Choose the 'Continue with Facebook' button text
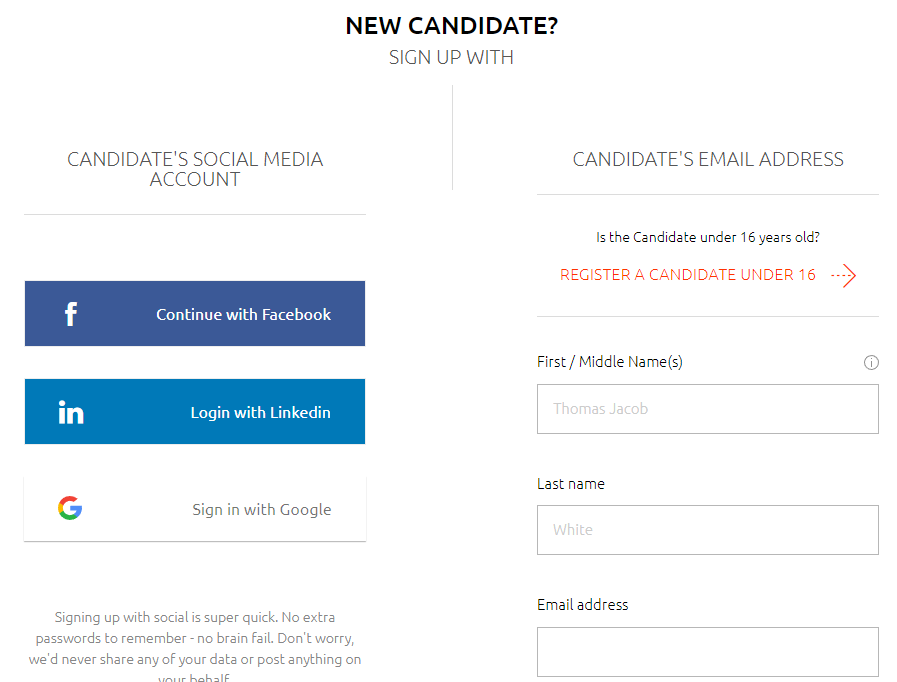Image resolution: width=897 pixels, height=682 pixels. [243, 314]
